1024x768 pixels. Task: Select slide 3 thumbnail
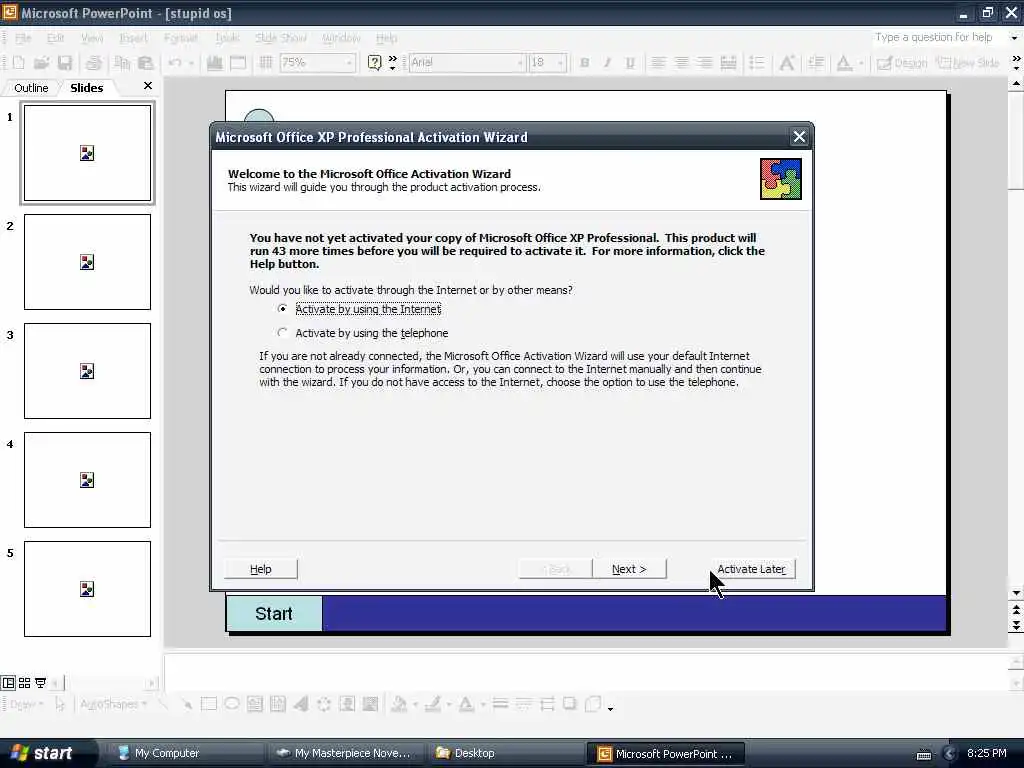tap(88, 371)
